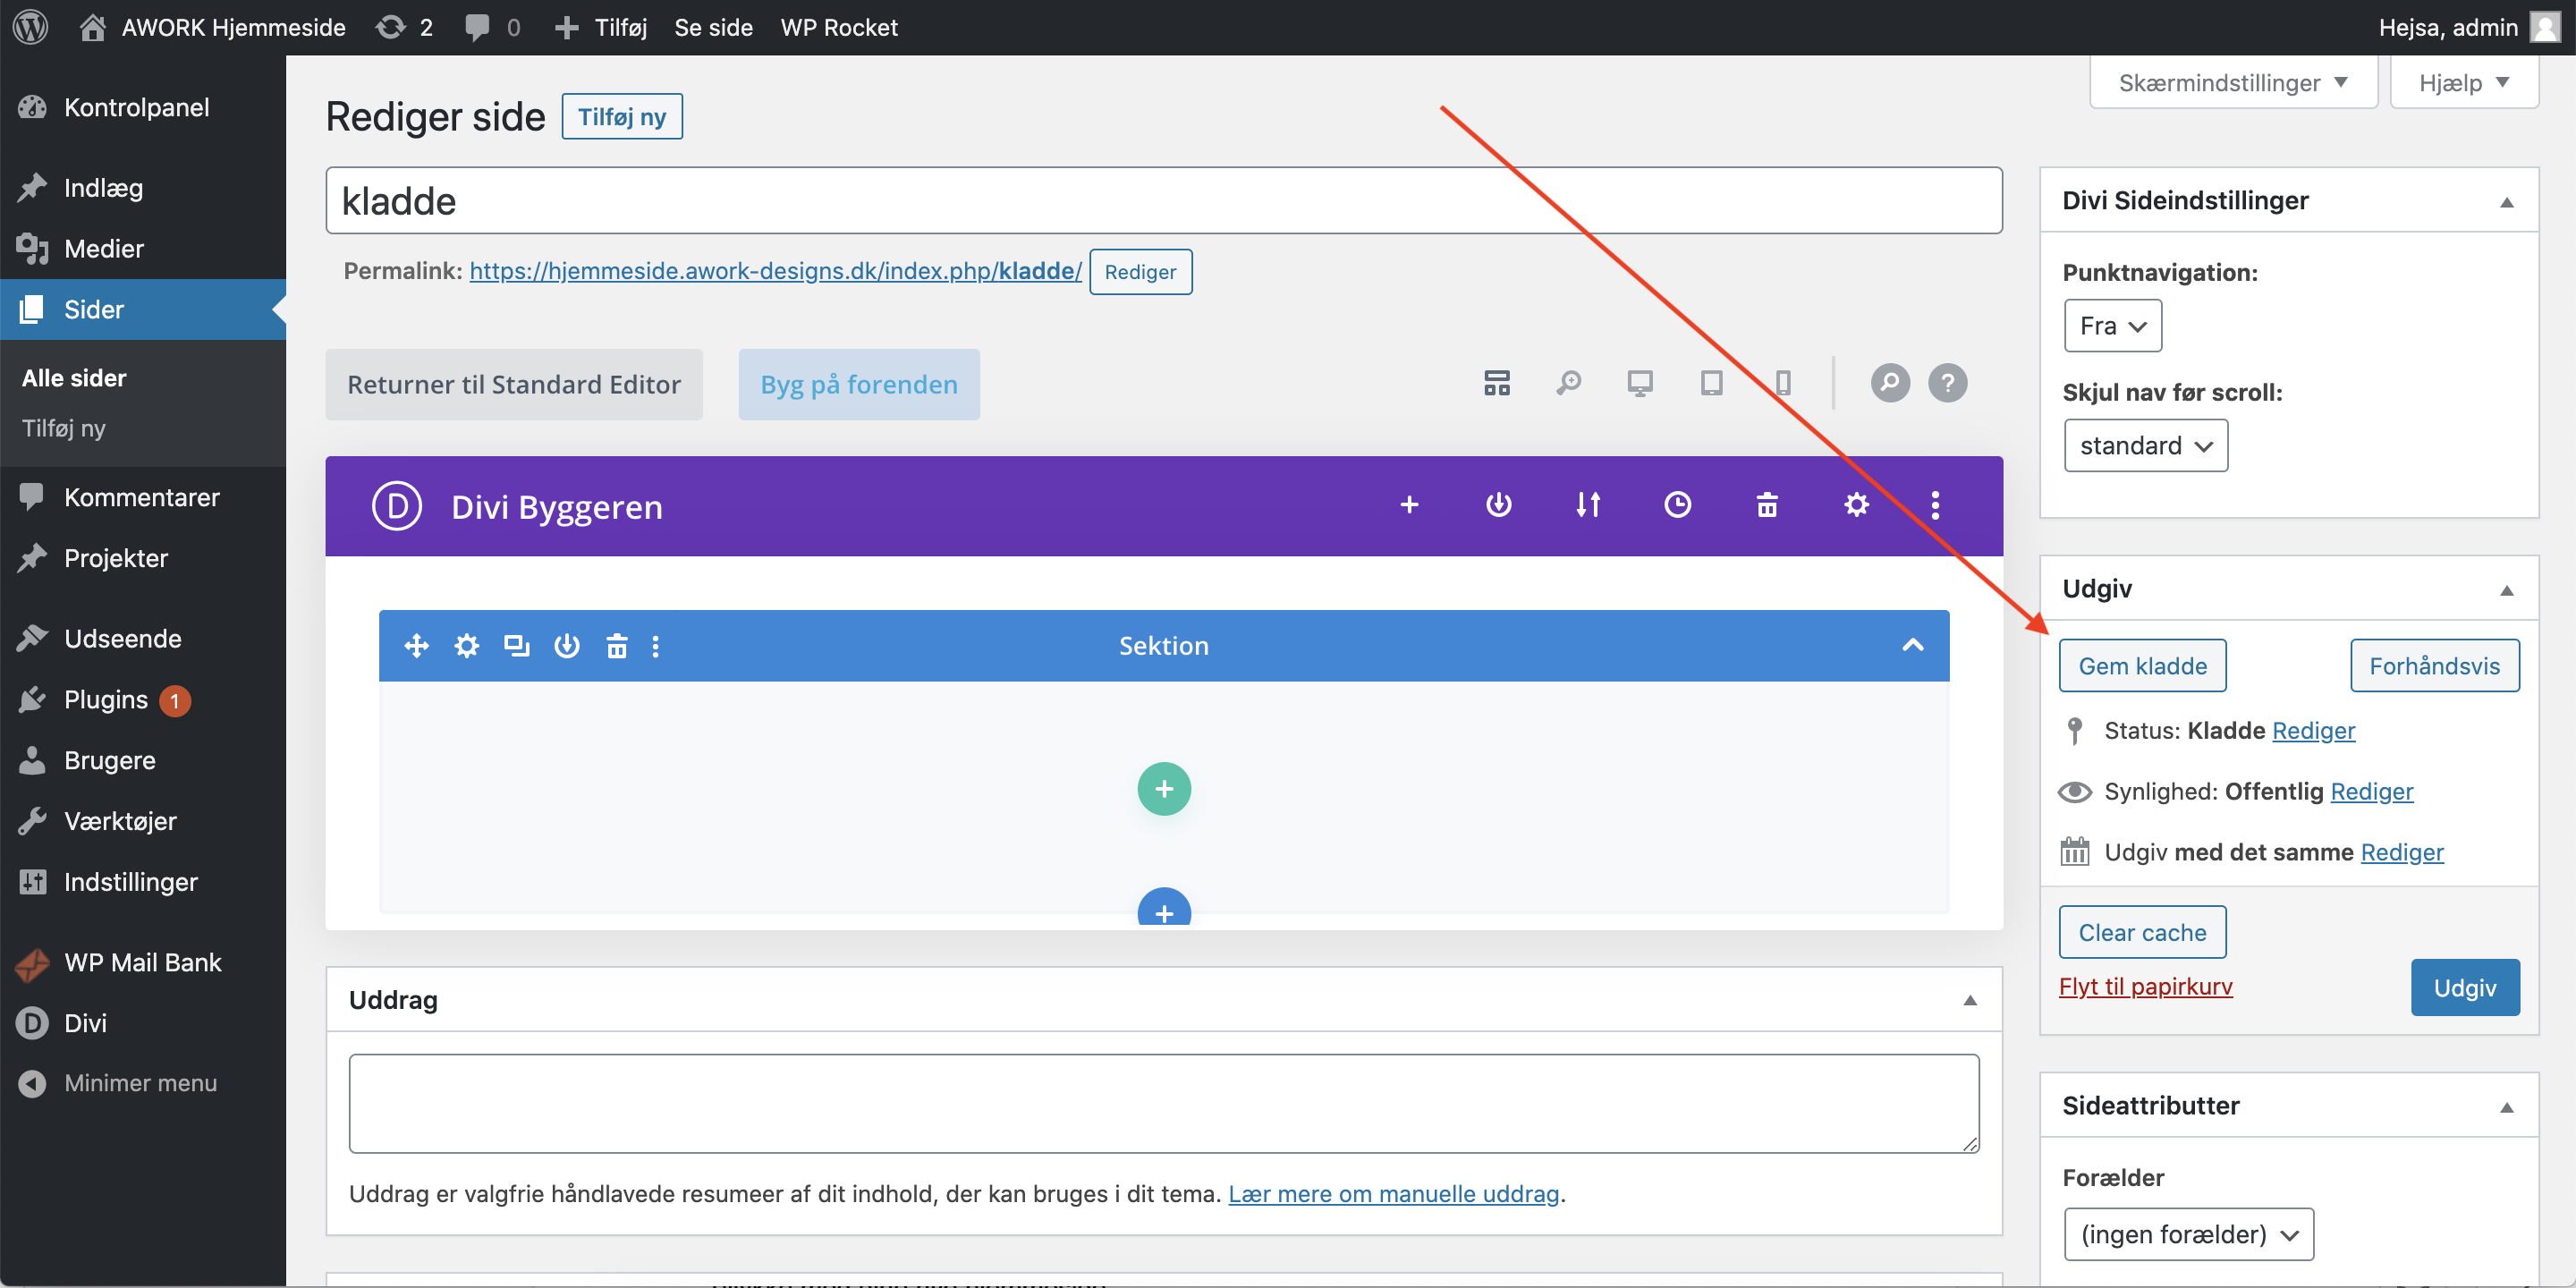Open the three-dot menu in Divi header
Viewport: 2576px width, 1288px height.
[1935, 505]
